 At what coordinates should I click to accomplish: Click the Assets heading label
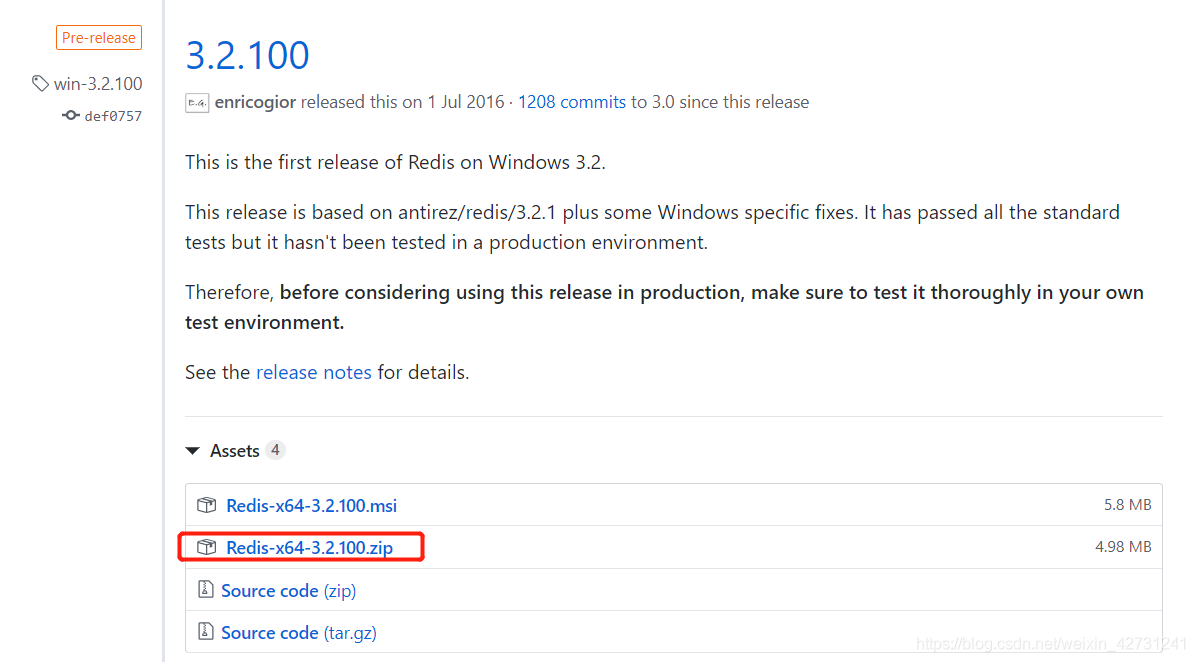click(235, 451)
